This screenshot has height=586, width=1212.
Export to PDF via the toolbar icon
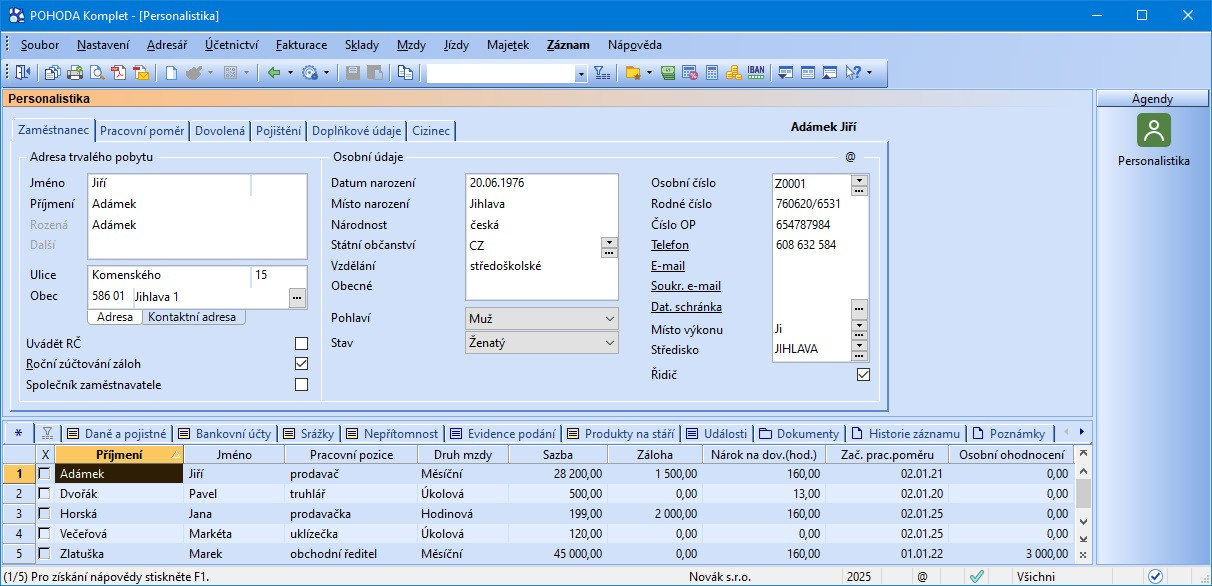click(x=119, y=73)
